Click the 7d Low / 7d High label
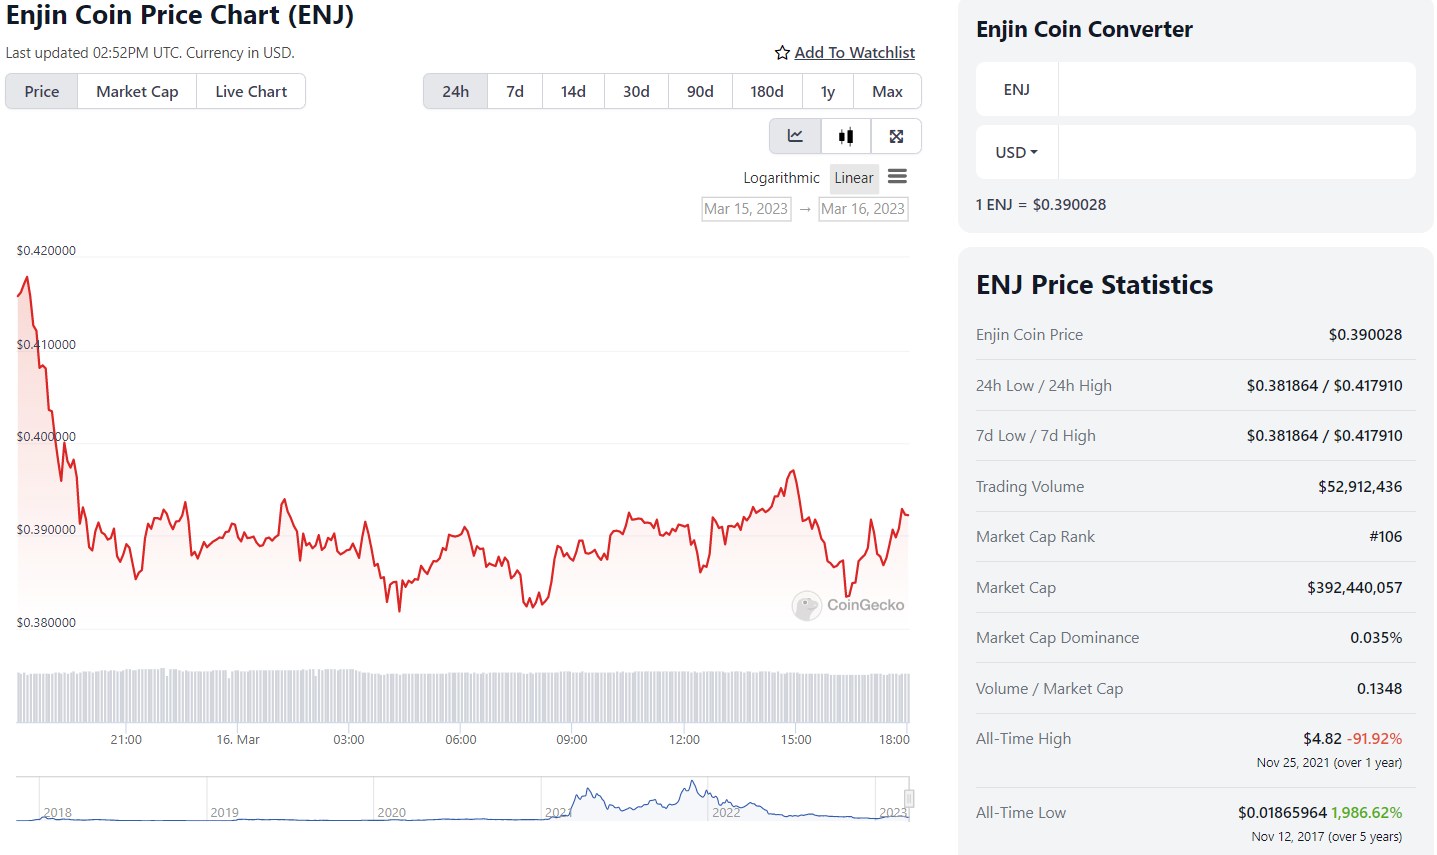Viewport: 1437px width, 855px height. 1036,436
